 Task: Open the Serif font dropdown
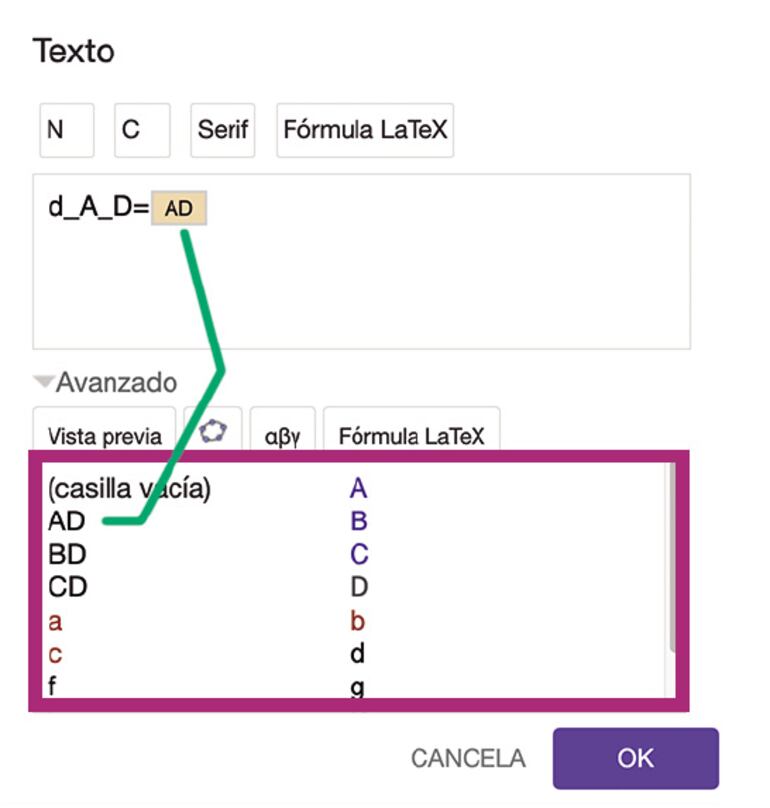pyautogui.click(x=222, y=129)
